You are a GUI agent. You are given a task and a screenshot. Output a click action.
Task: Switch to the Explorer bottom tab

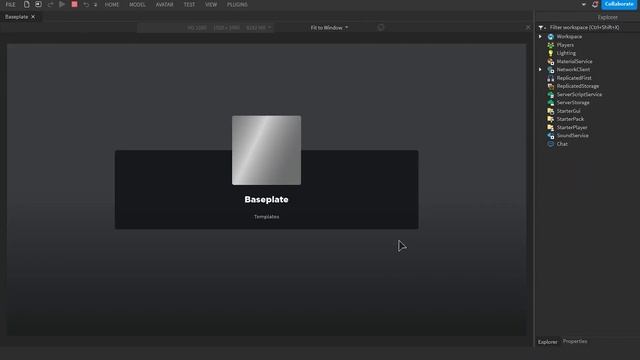(547, 342)
